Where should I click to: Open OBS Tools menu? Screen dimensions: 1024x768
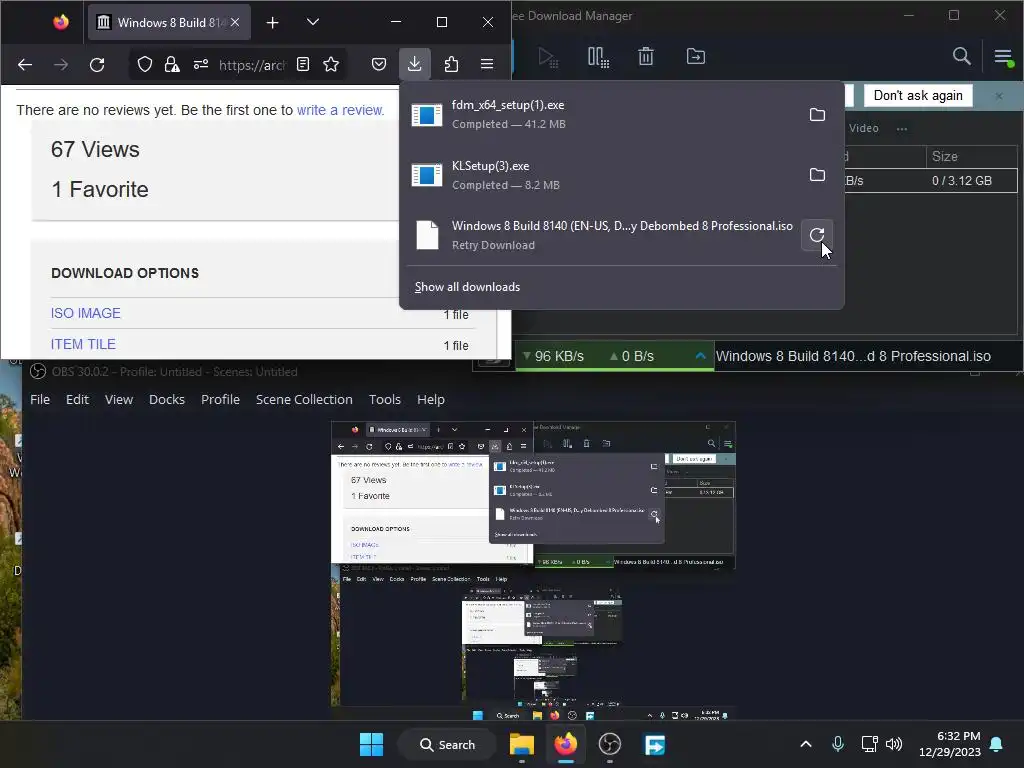tap(385, 399)
